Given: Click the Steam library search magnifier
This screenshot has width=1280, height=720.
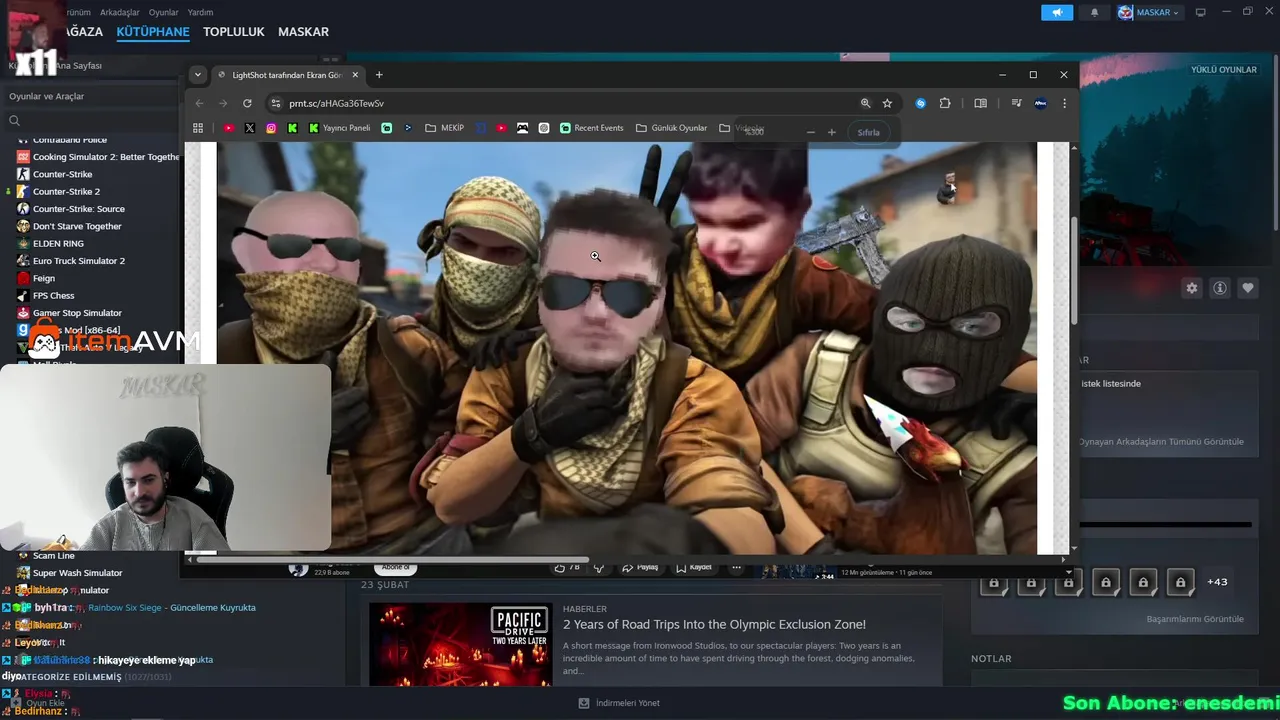Looking at the screenshot, I should [14, 121].
